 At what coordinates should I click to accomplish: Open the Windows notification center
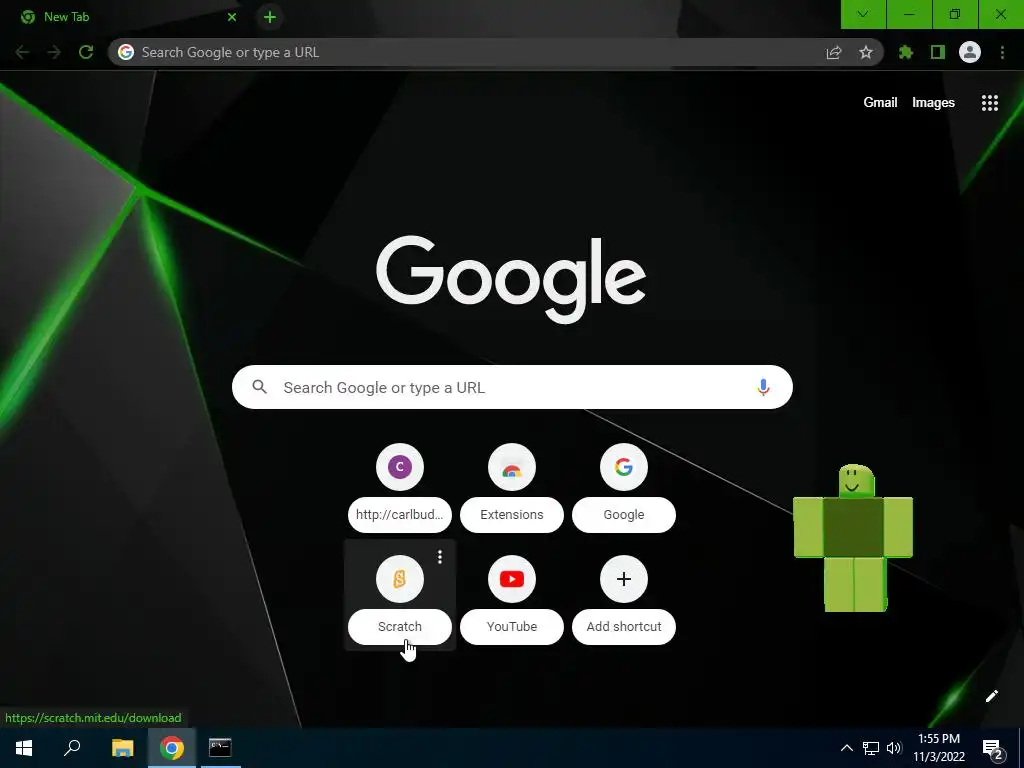993,749
